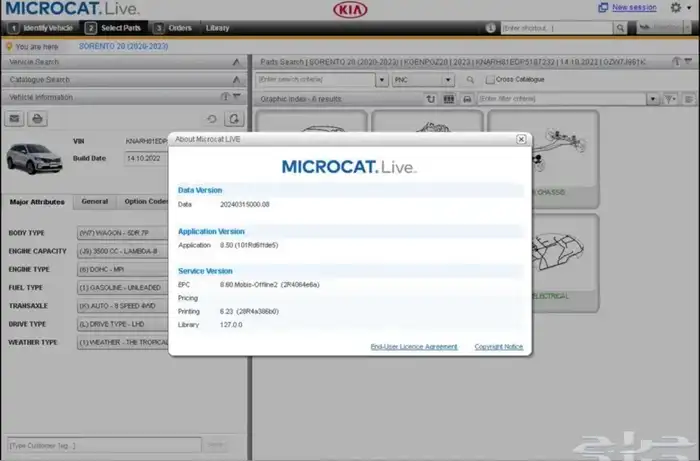The width and height of the screenshot is (700, 461).
Task: Collapse the Catalogue Search panel
Action: click(x=236, y=80)
